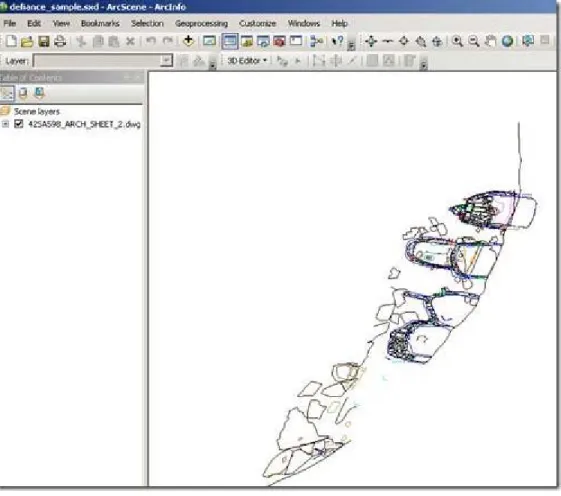Activate the Zoom Out magnifier
Image resolution: width=561 pixels, height=496 pixels.
click(474, 42)
